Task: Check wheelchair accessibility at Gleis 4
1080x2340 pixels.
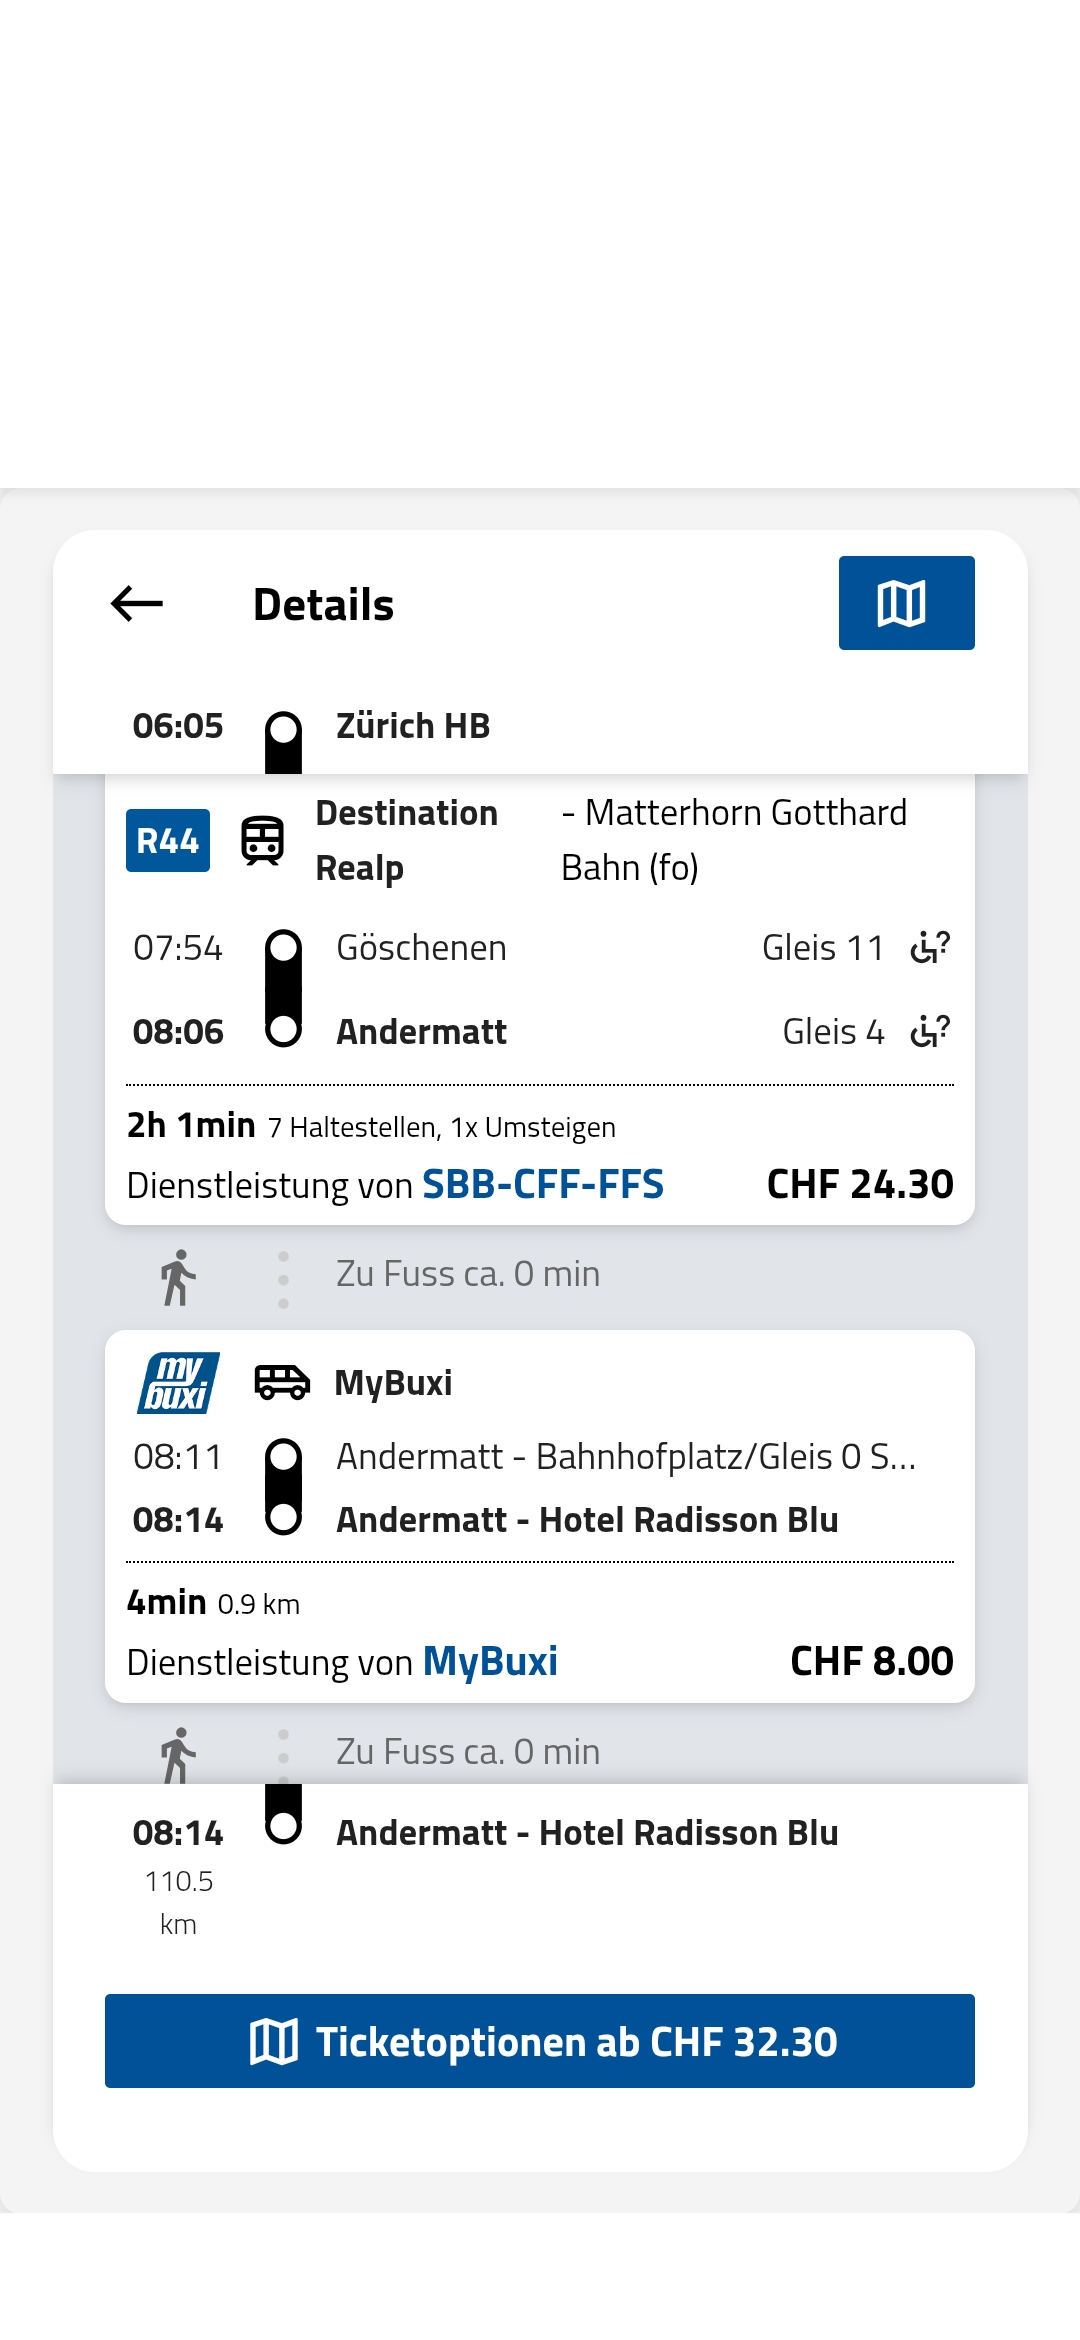Action: (x=930, y=1031)
